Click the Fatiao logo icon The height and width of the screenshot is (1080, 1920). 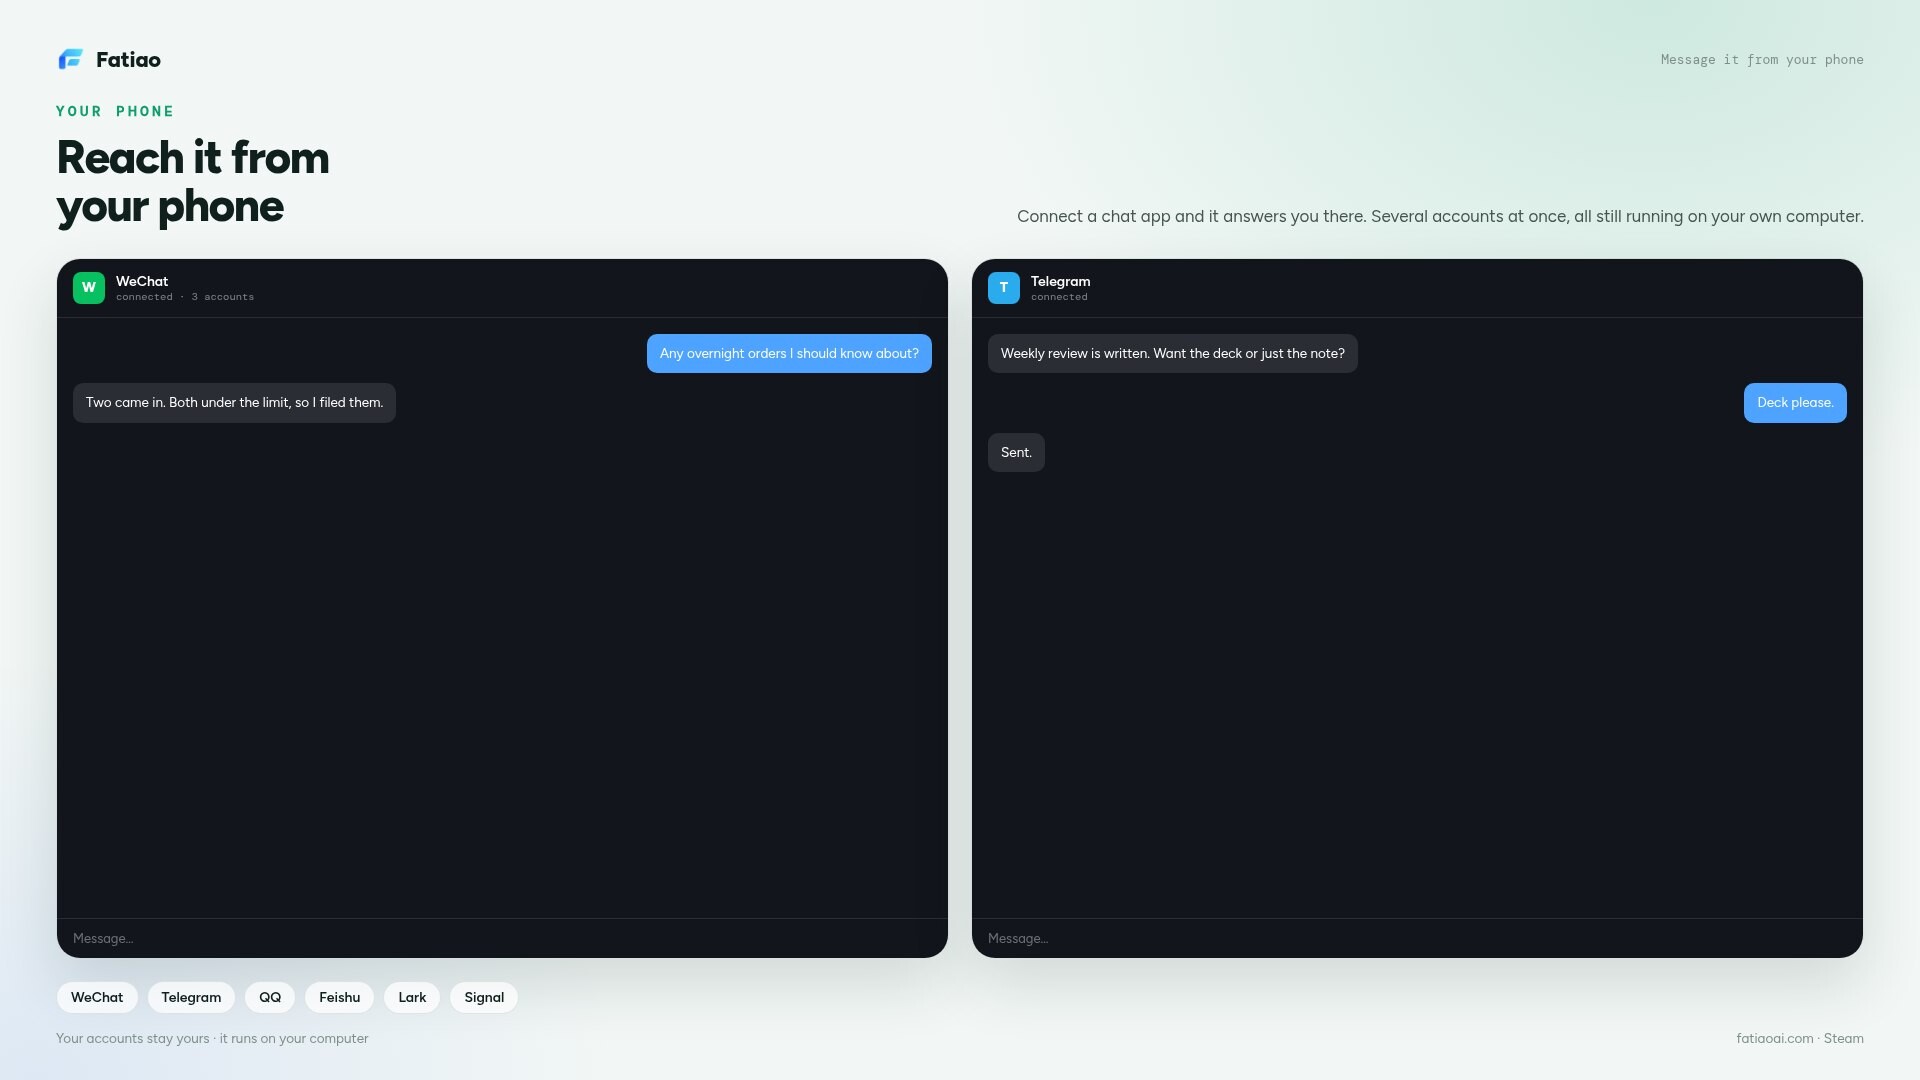click(x=70, y=60)
